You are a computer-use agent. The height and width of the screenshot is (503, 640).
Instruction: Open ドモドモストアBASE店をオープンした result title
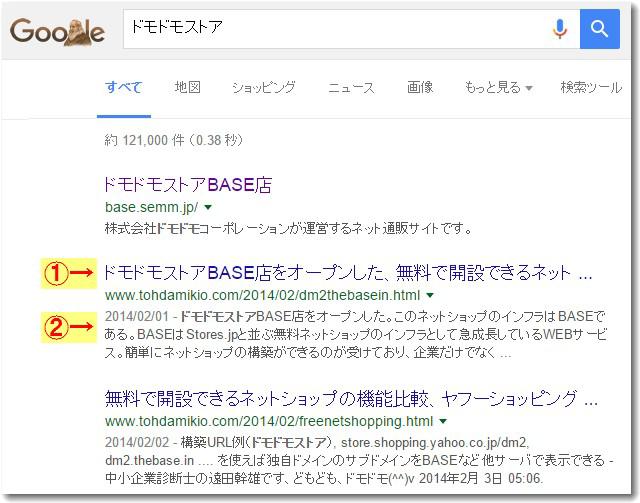pyautogui.click(x=348, y=273)
